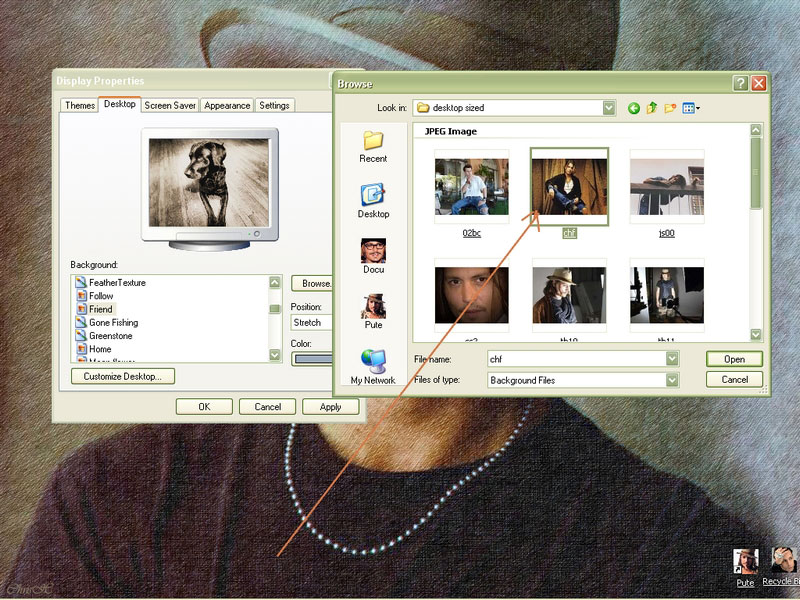Expand the File name dropdown

pos(672,358)
